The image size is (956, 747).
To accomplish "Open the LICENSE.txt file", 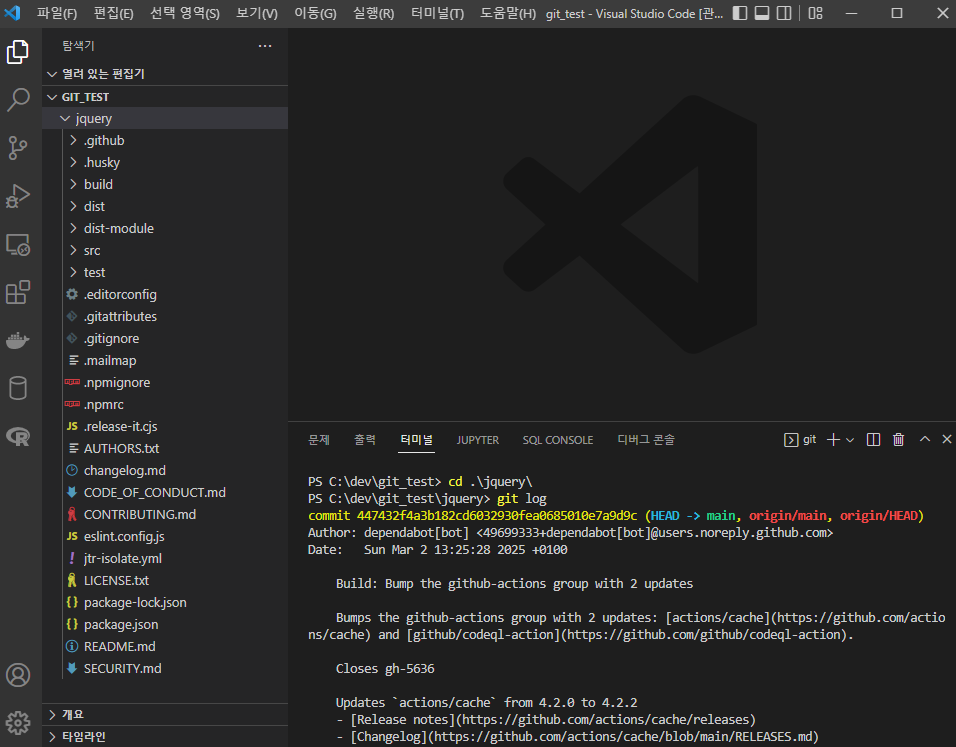I will pyautogui.click(x=165, y=580).
